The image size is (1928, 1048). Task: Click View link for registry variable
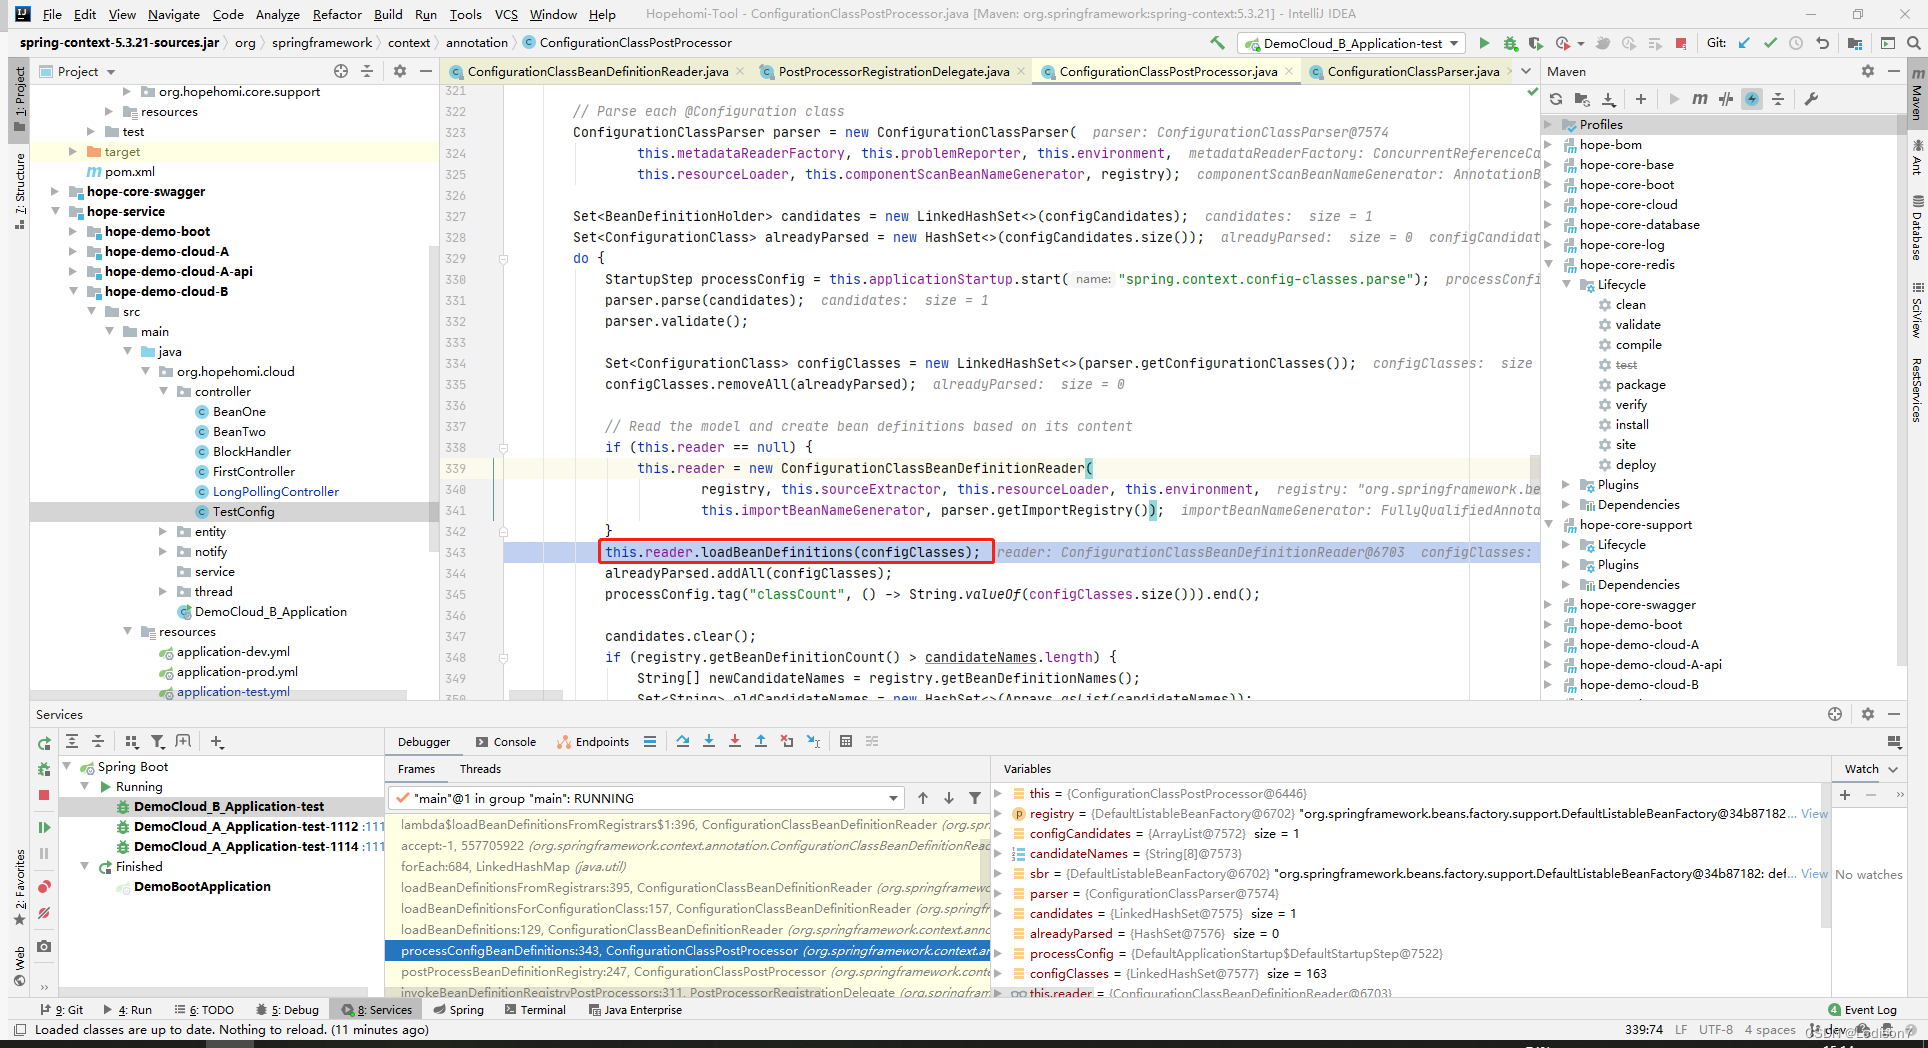click(1814, 814)
